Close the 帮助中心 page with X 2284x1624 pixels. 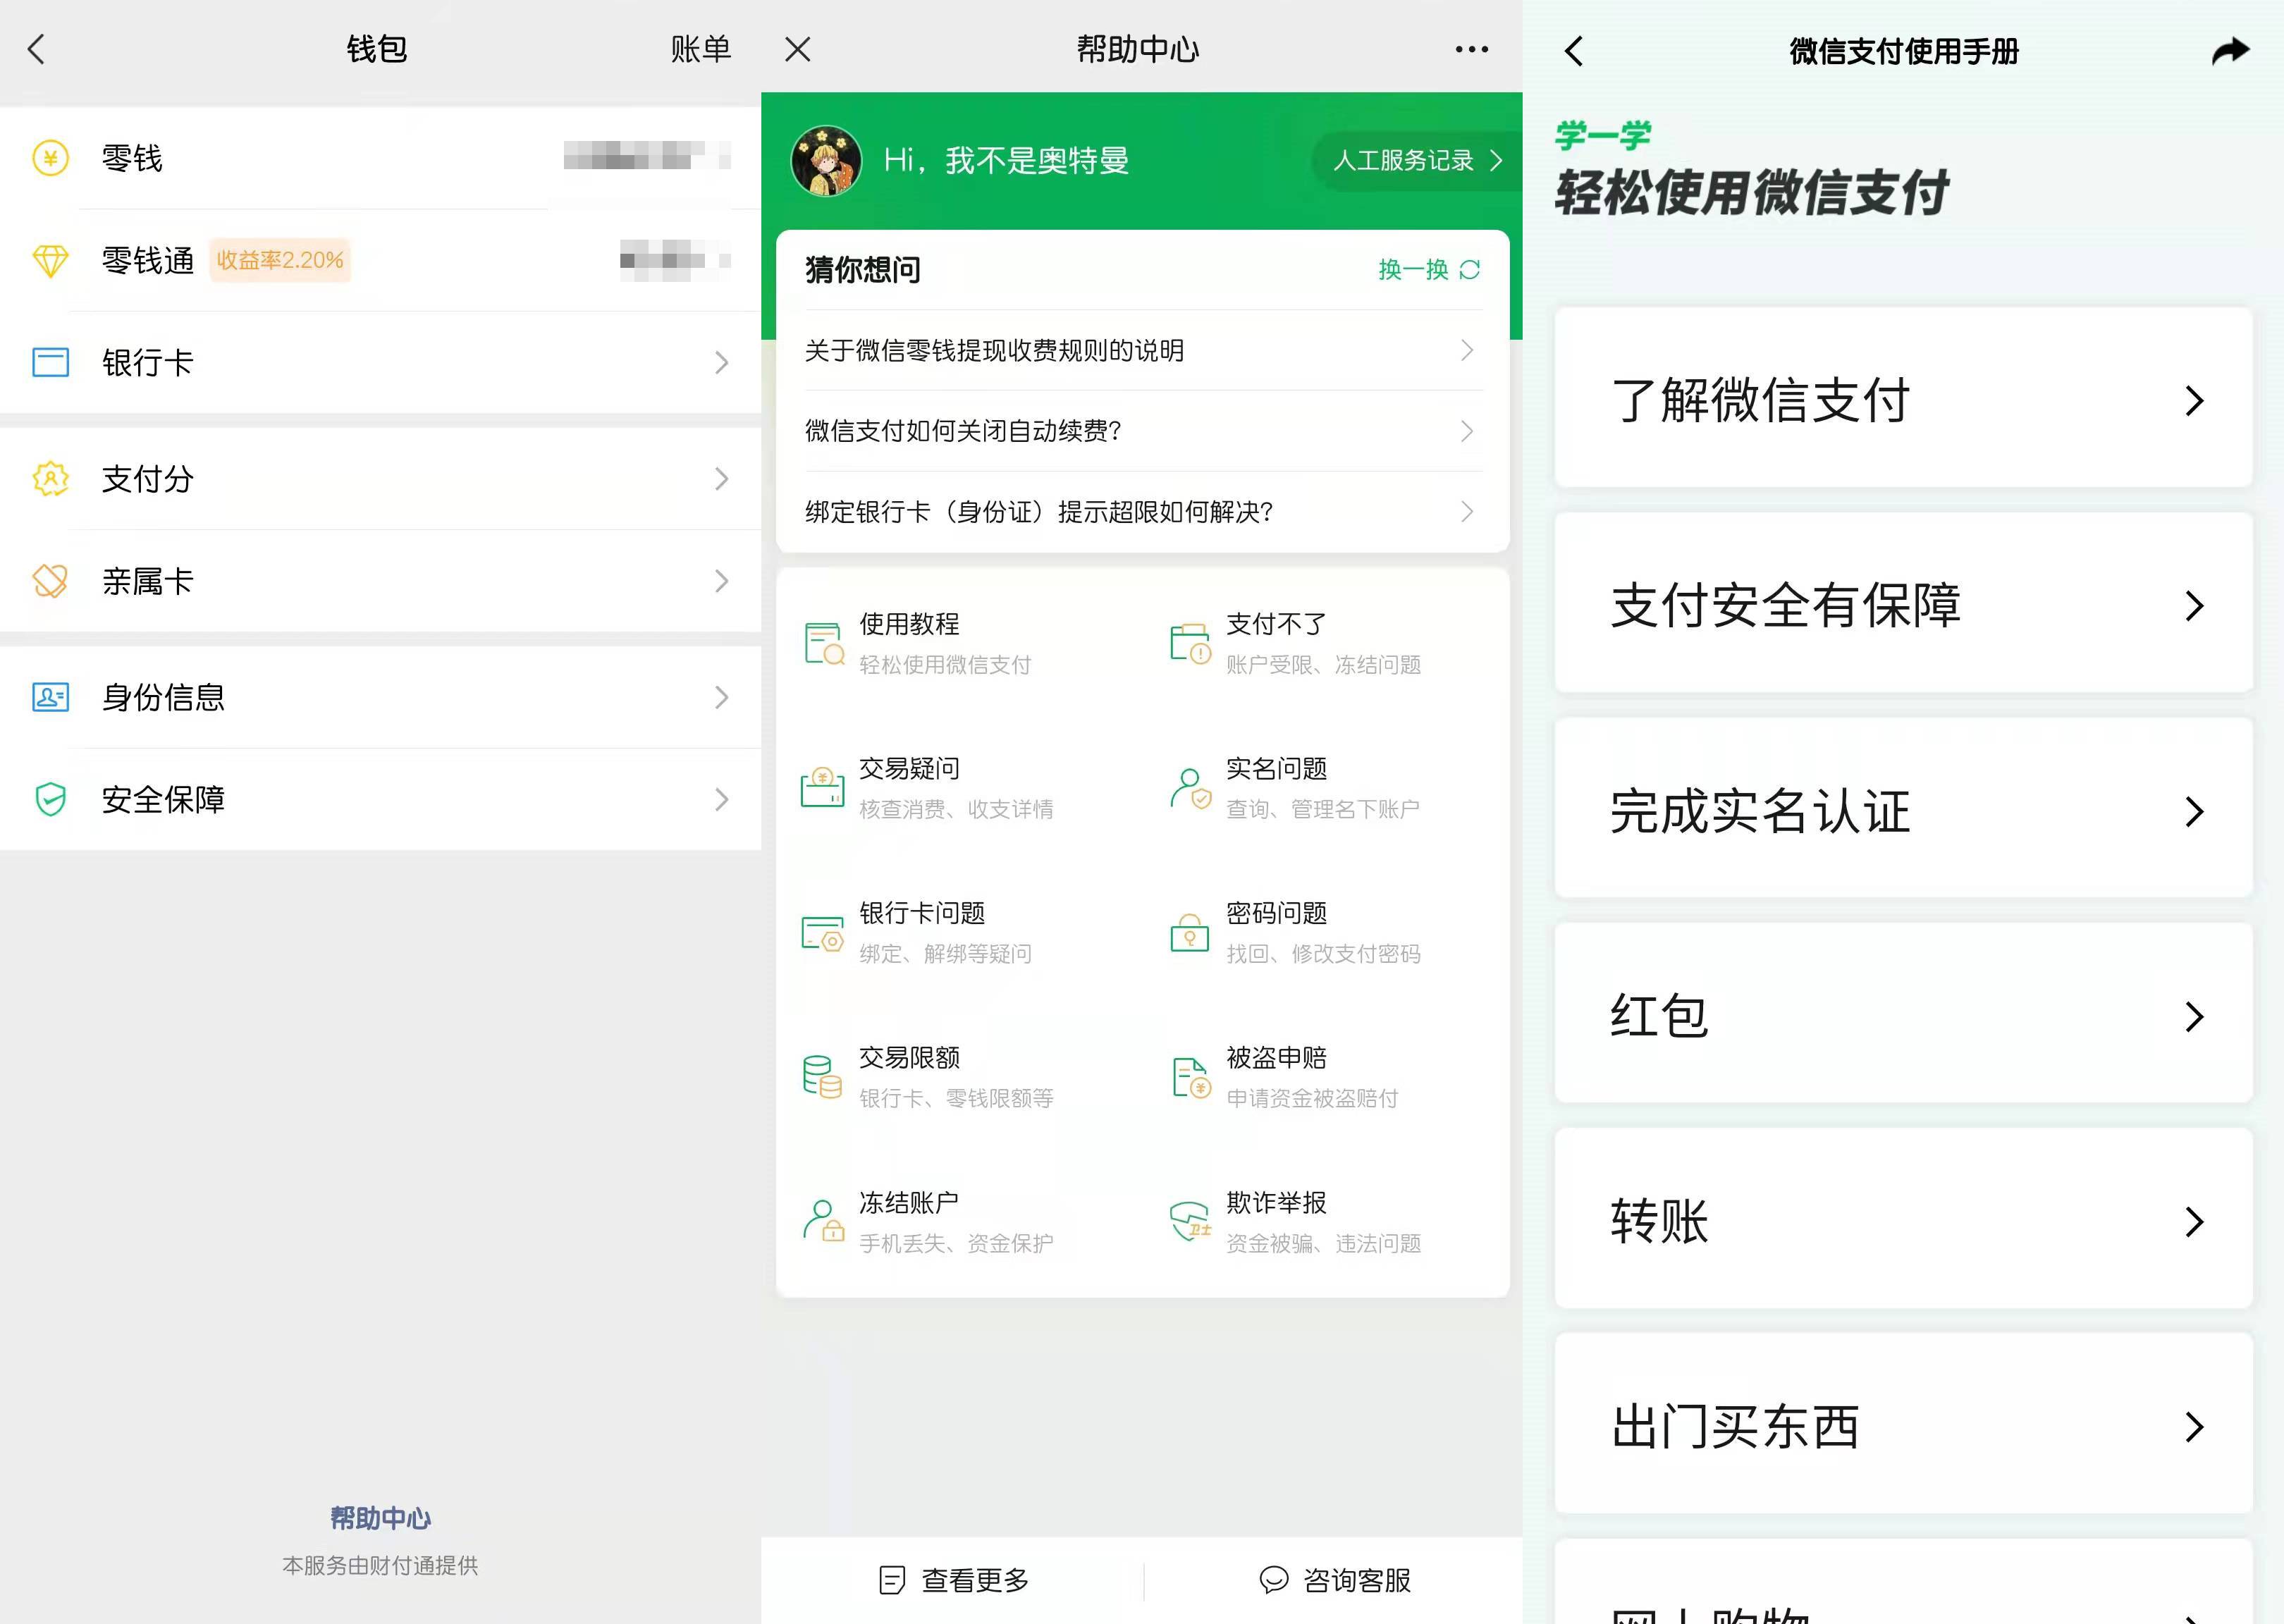798,49
